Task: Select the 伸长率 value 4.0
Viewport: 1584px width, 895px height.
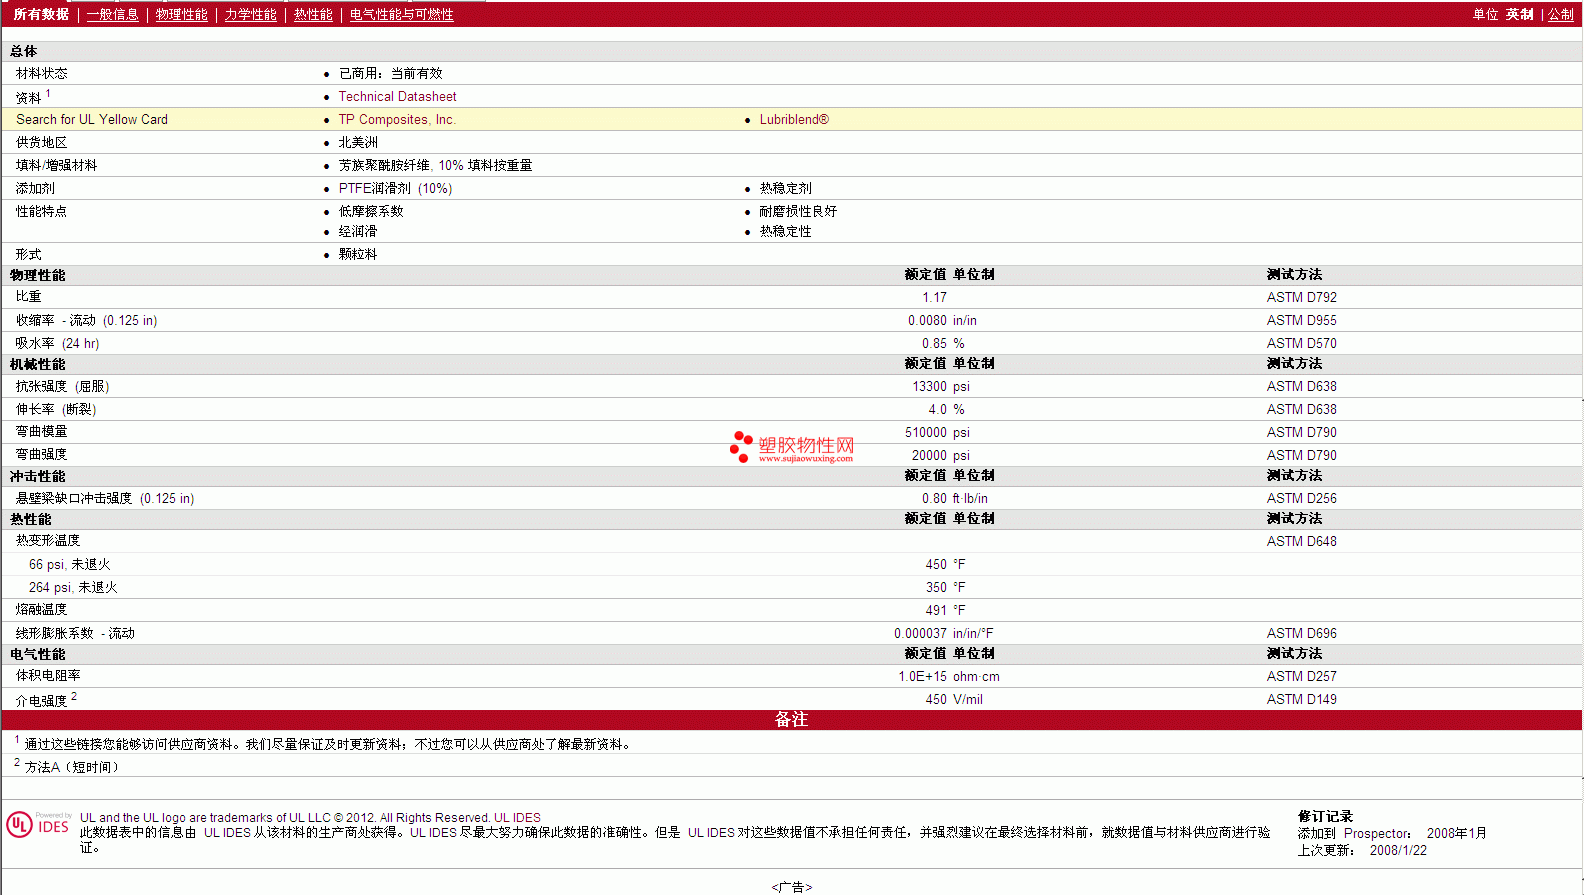Action: pyautogui.click(x=937, y=410)
